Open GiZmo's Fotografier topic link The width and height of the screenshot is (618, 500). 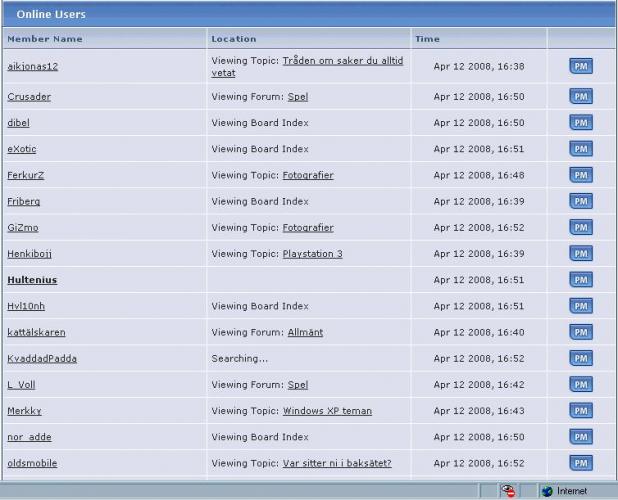tap(308, 228)
